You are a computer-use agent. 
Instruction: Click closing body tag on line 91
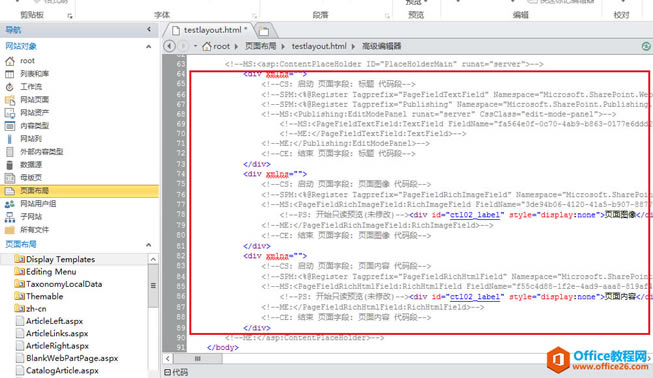[x=223, y=348]
